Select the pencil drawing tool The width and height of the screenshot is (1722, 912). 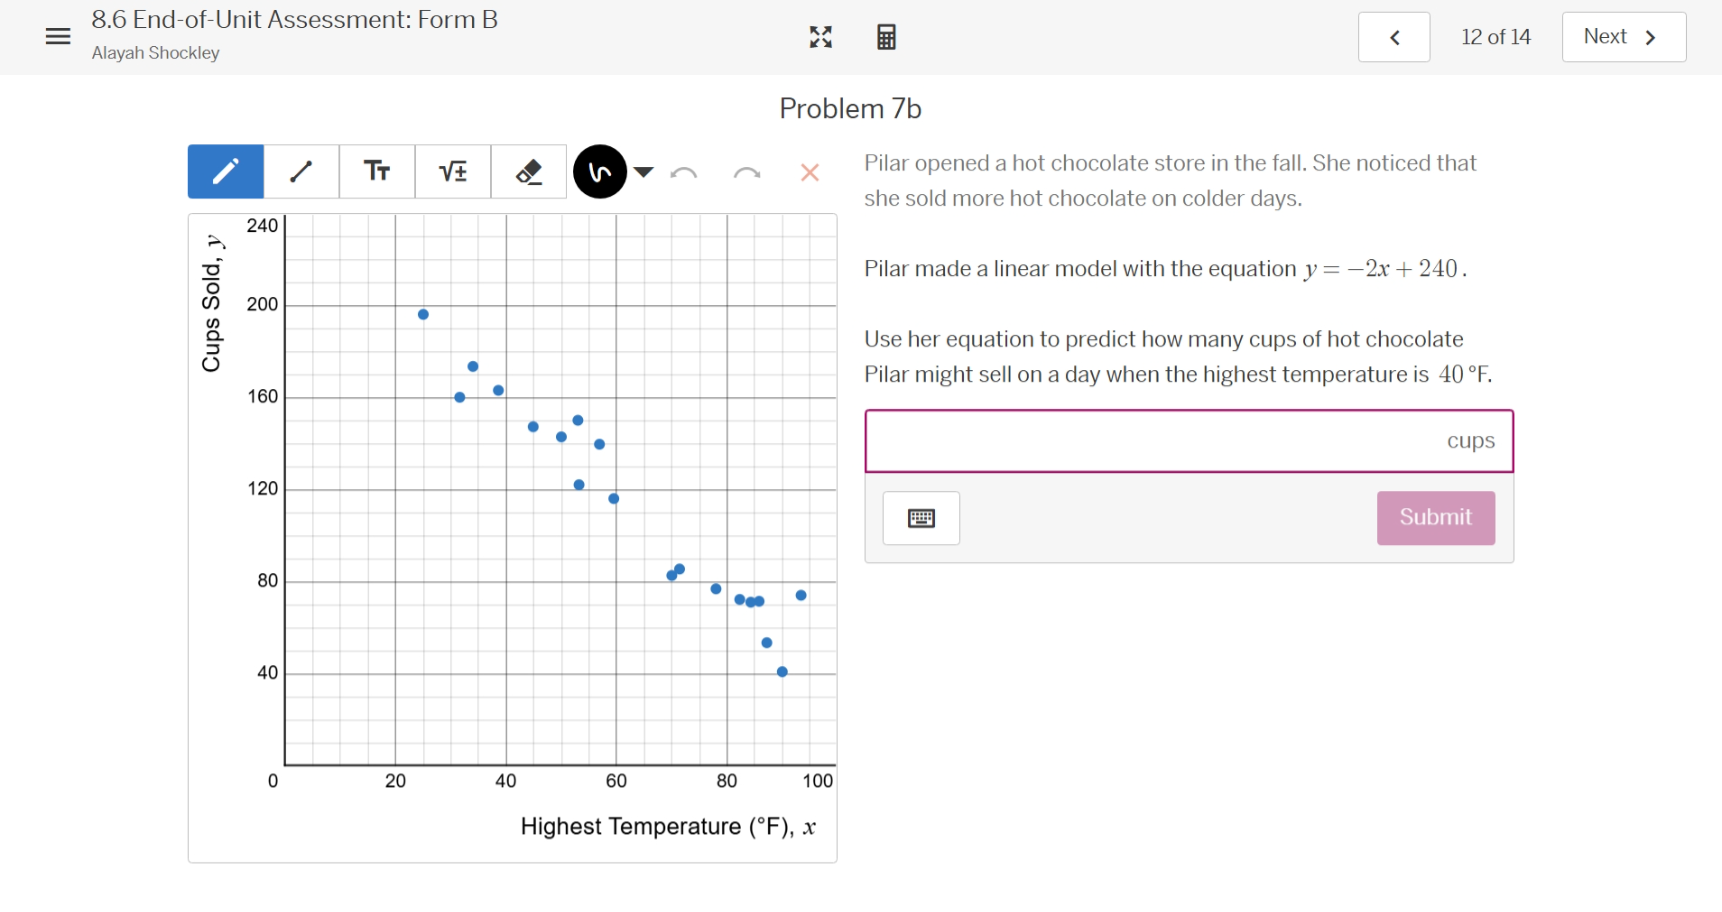click(x=225, y=171)
